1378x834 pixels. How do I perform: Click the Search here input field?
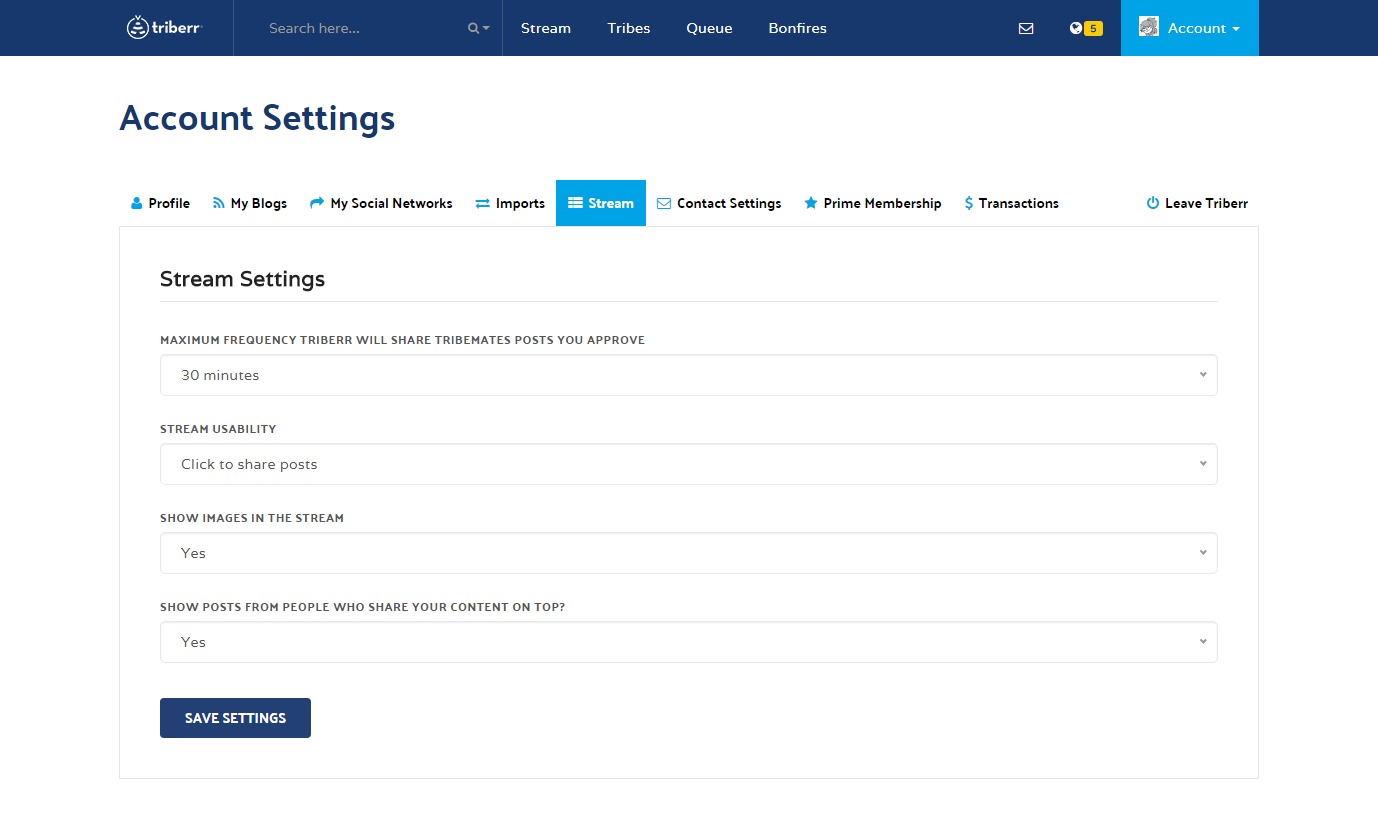click(x=360, y=28)
